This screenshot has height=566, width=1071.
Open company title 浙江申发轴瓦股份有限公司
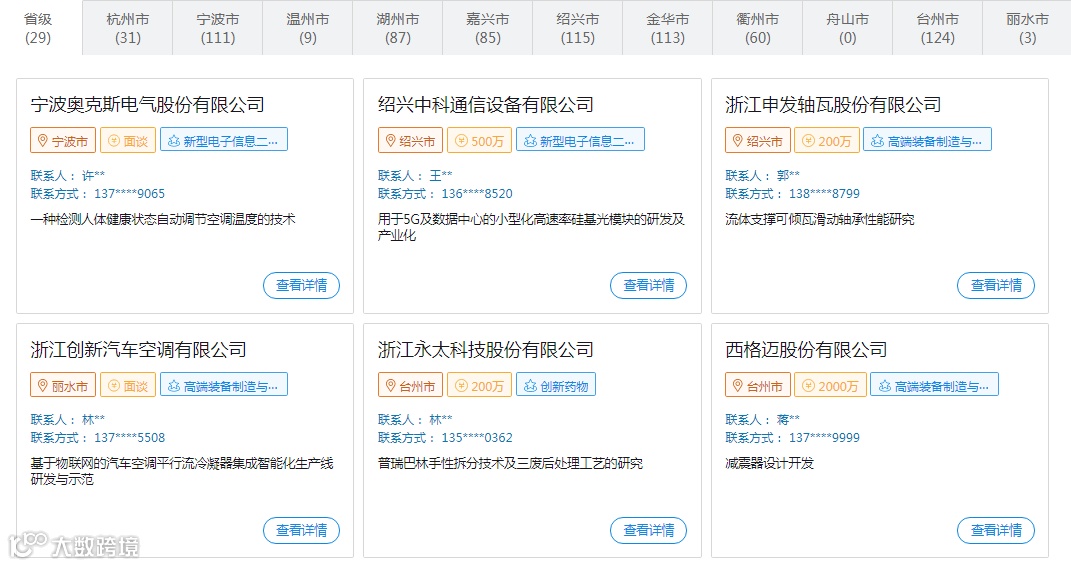tap(833, 104)
